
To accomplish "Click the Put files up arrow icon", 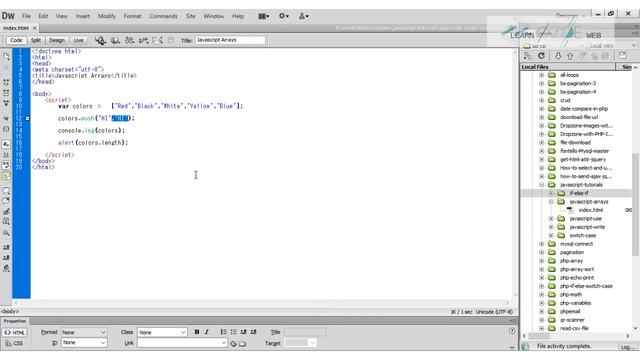I will 570,56.
